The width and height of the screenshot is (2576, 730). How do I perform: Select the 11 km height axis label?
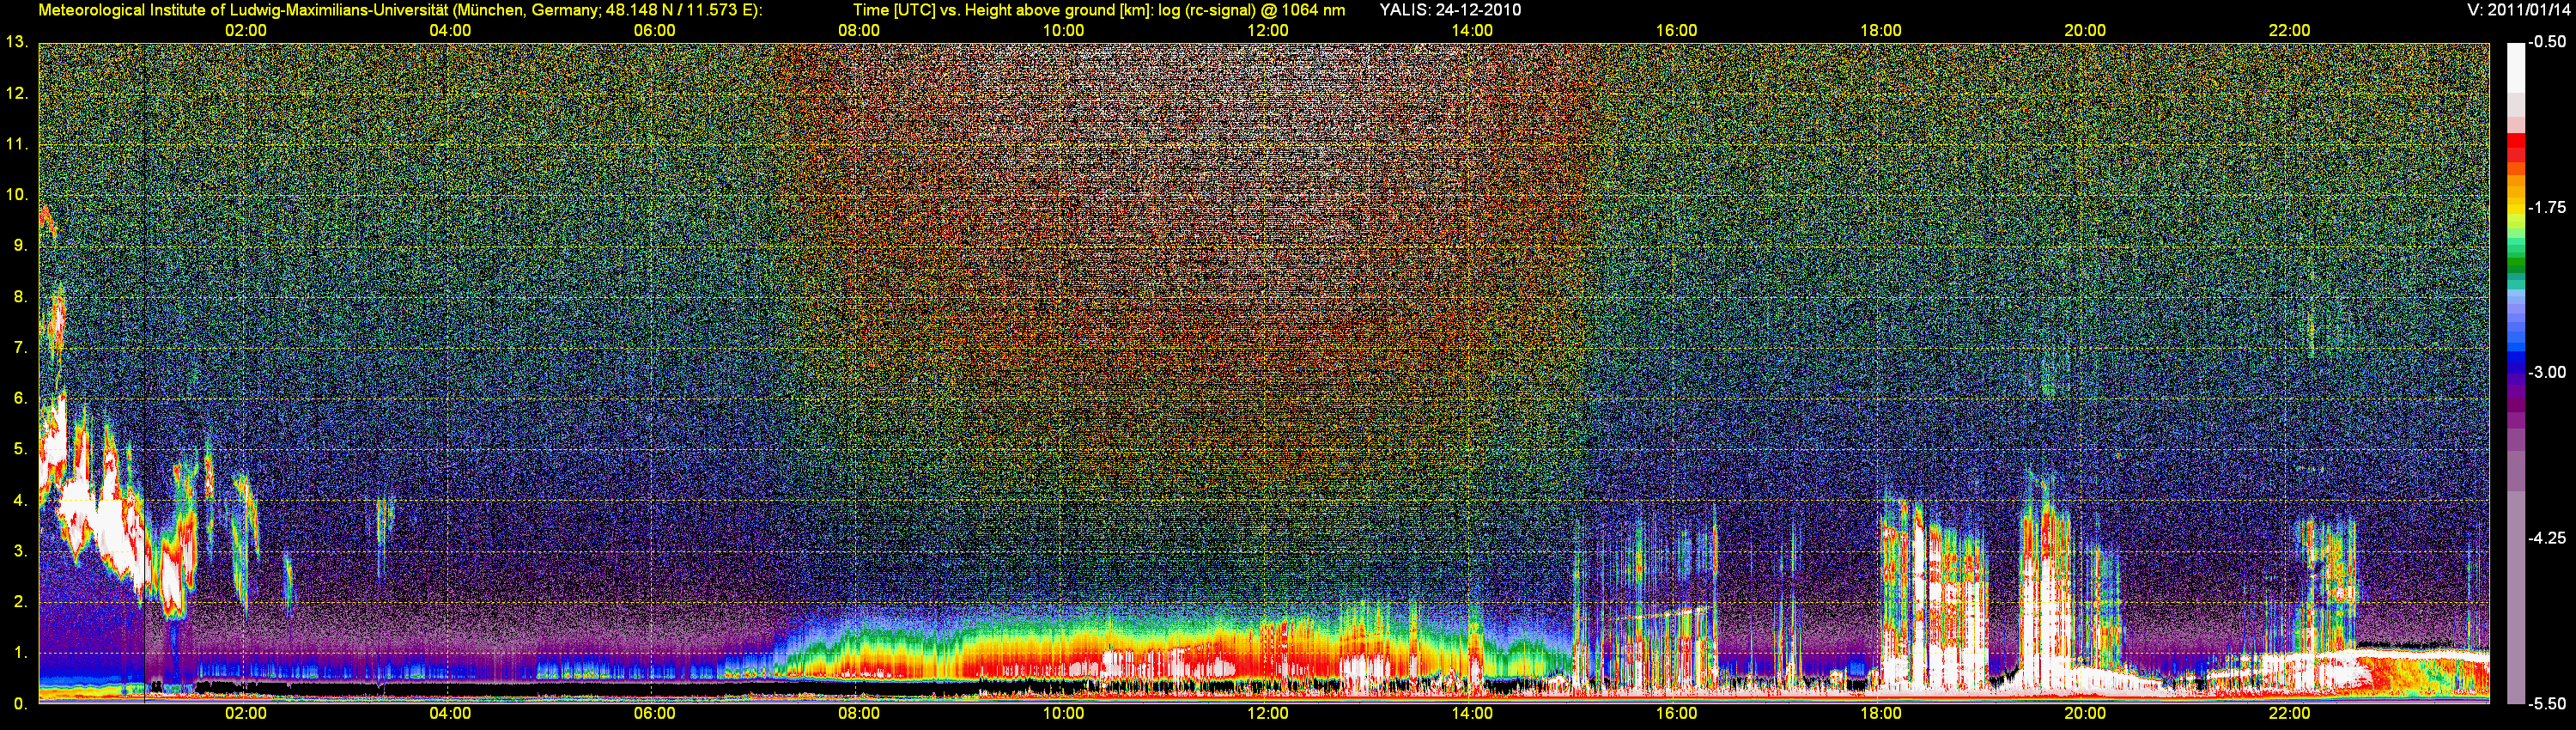[x=16, y=144]
